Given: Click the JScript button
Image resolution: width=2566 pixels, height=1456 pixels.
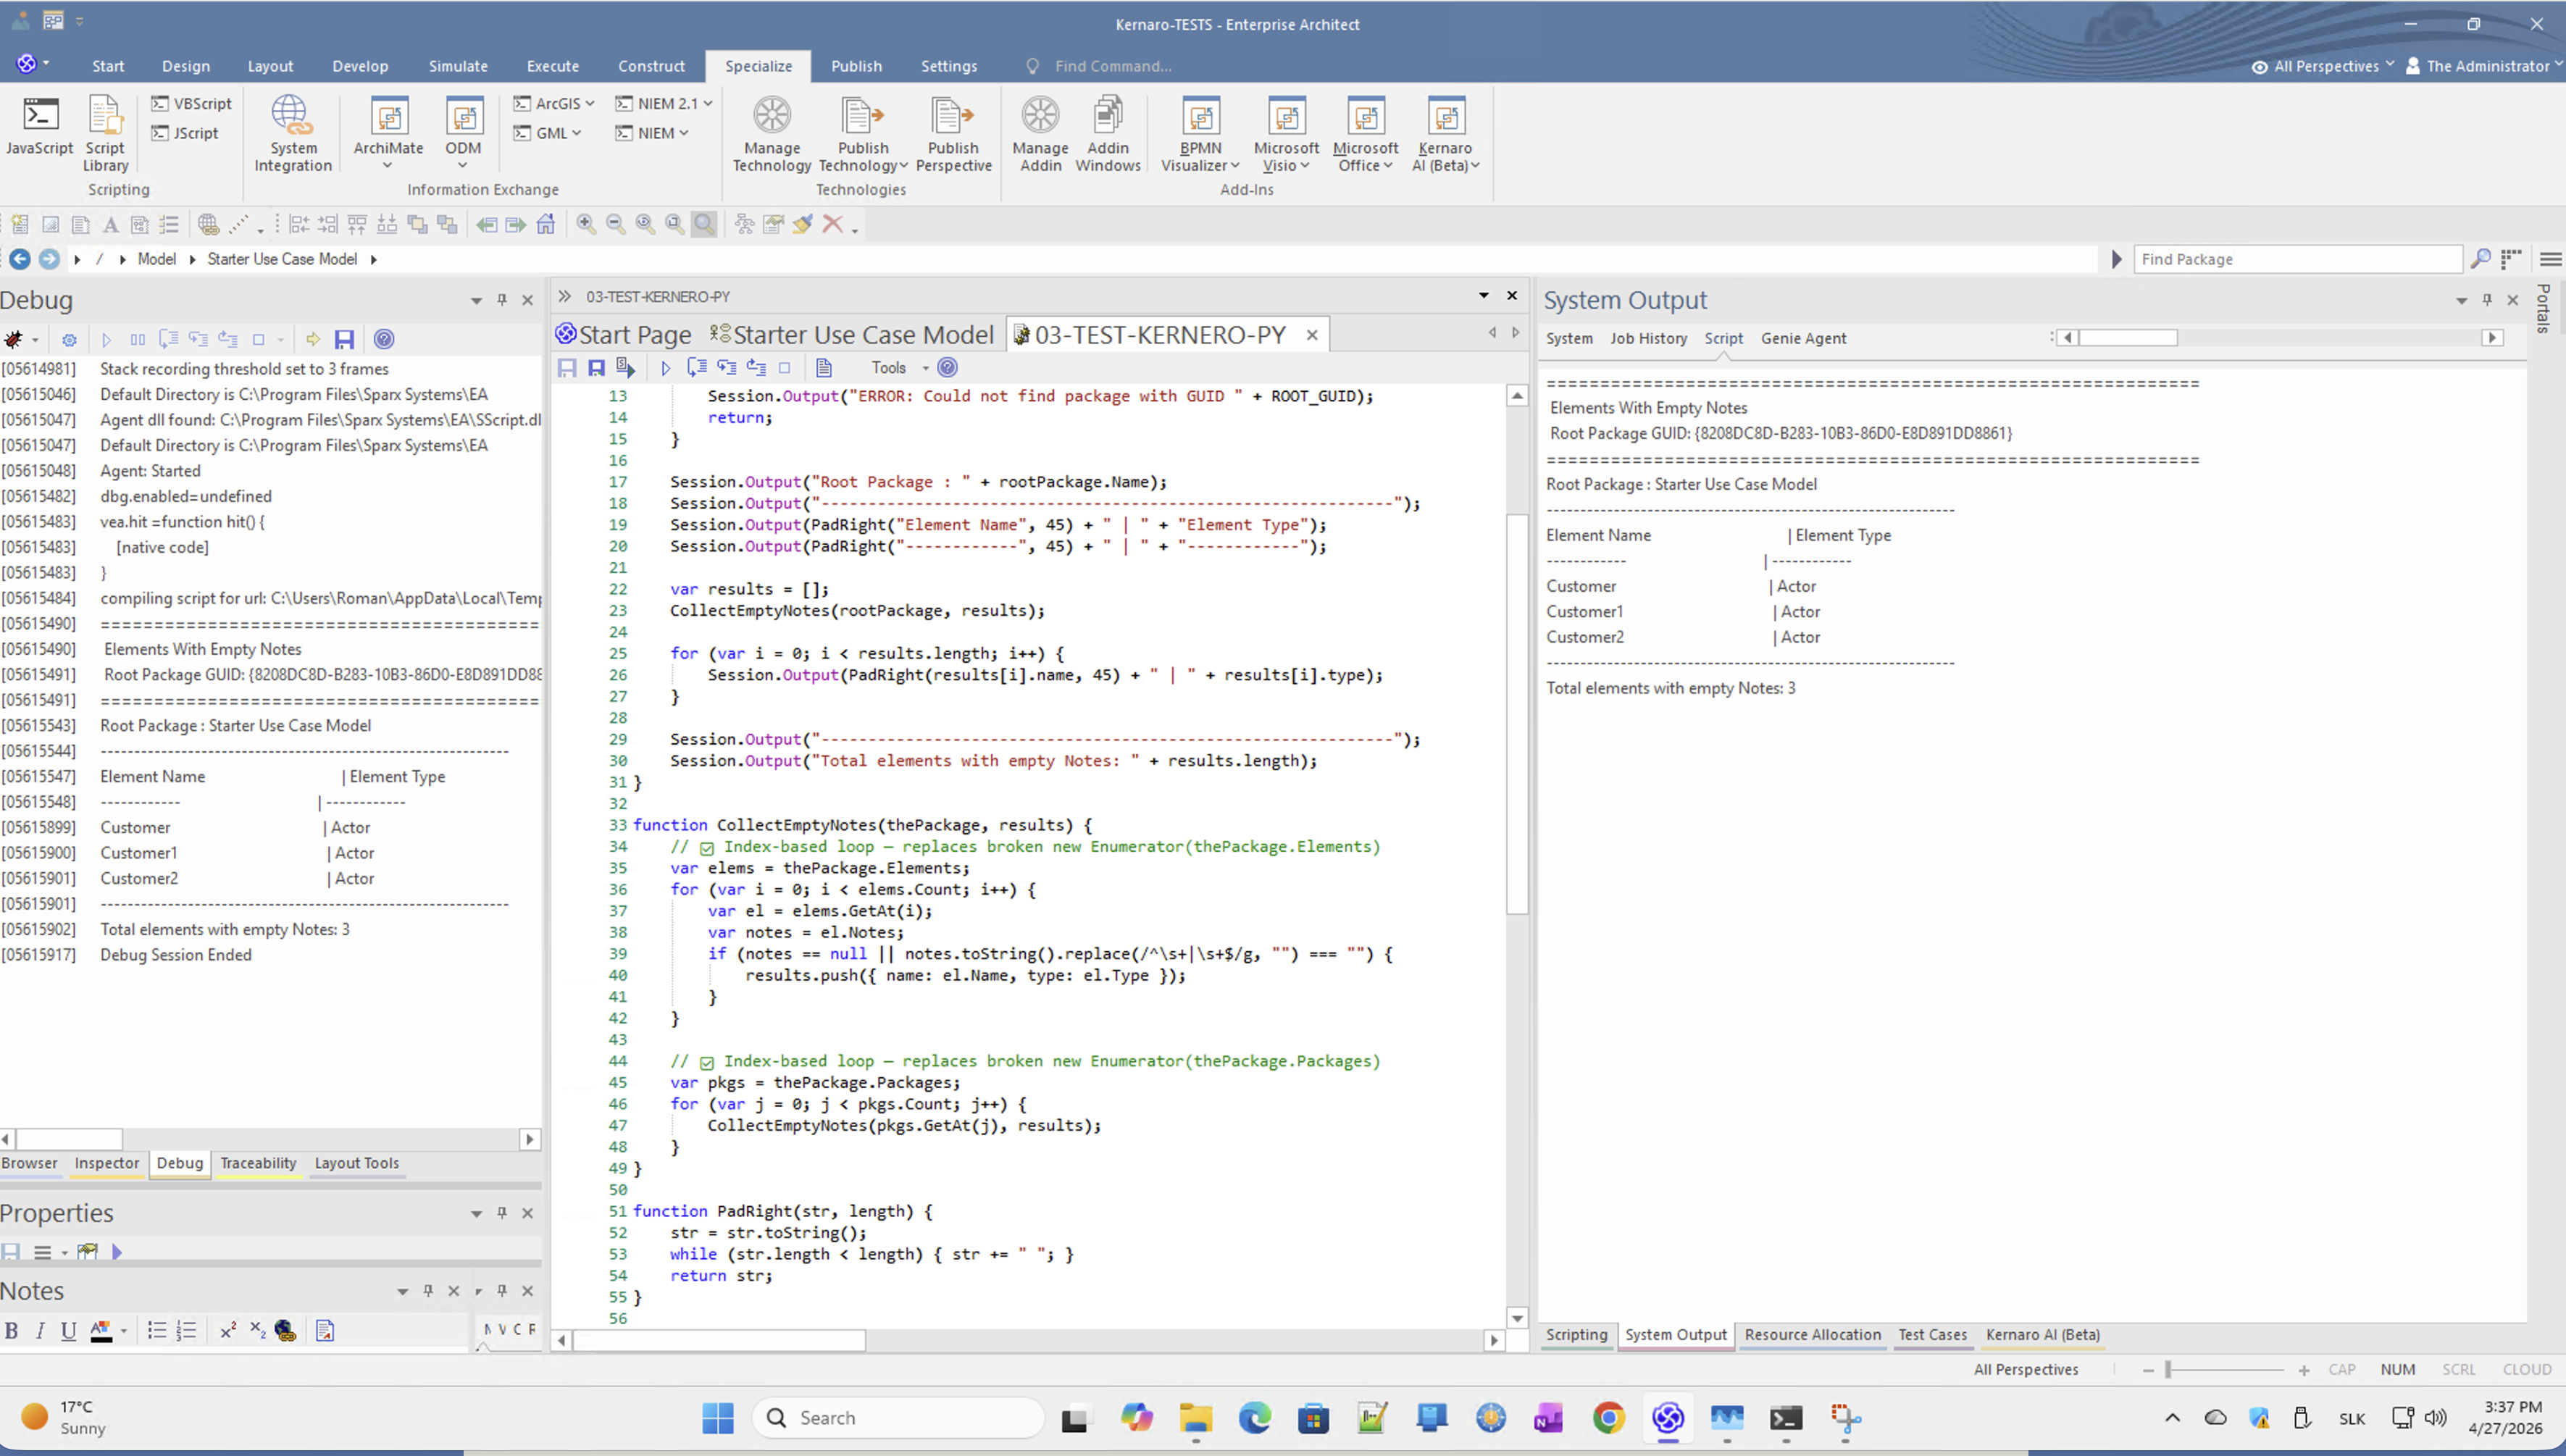Looking at the screenshot, I should click(185, 133).
